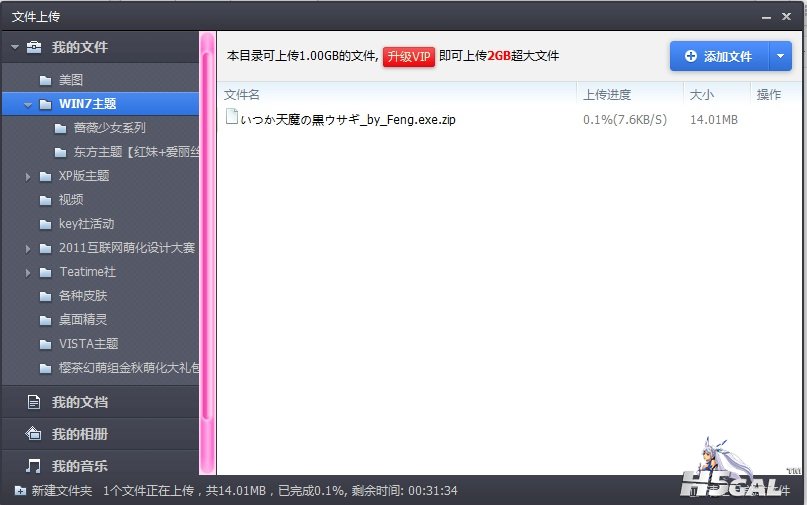Click the WIN7主题 folder icon
Screen dimensions: 807x505
45,105
